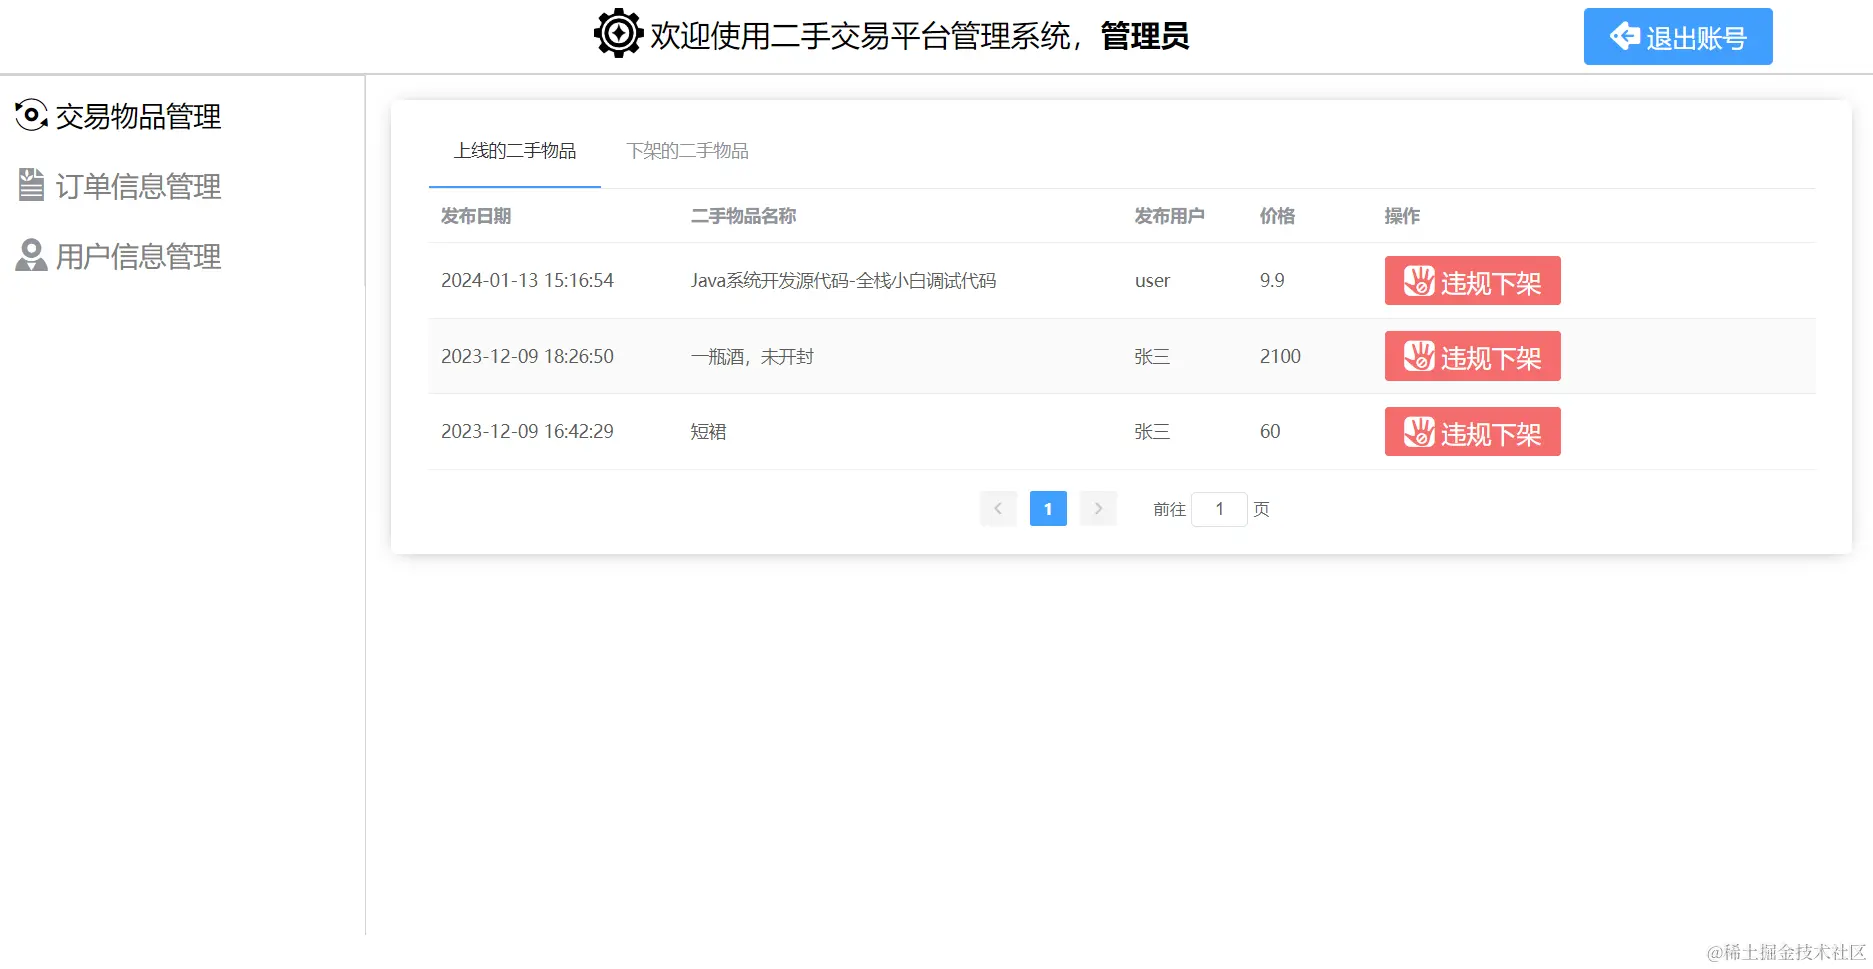Click the 管理员 role label in the header
1873x969 pixels.
(x=1145, y=36)
